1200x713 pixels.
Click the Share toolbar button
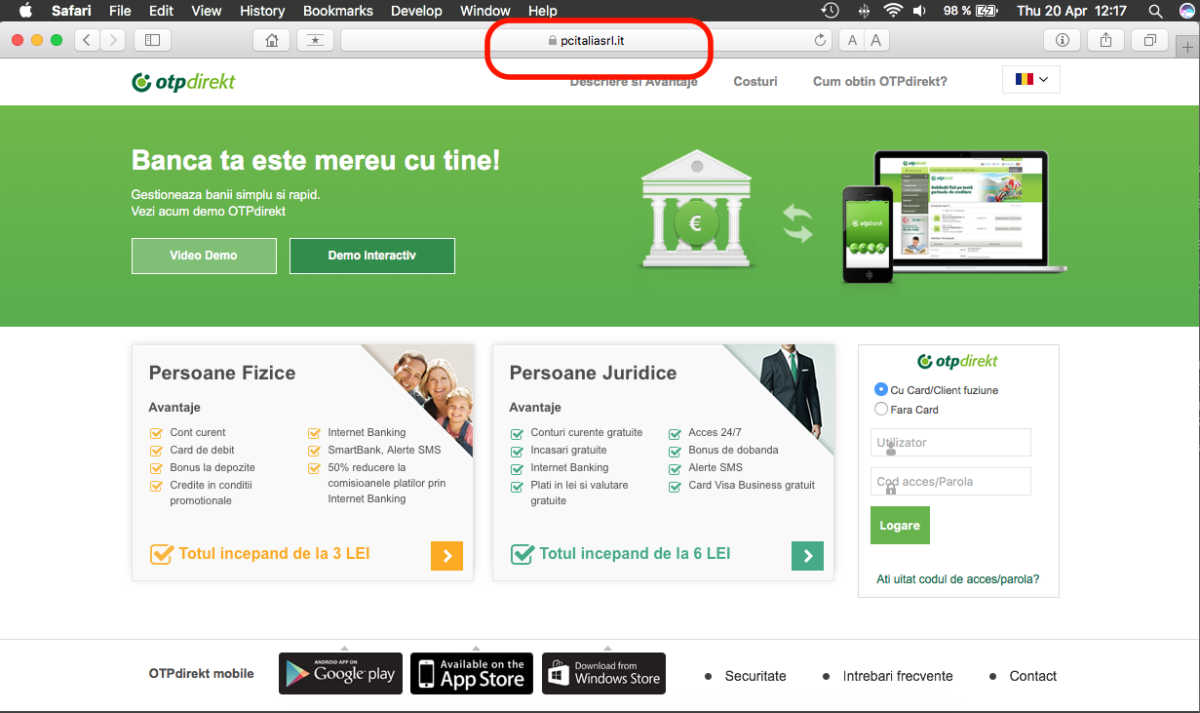(x=1106, y=40)
